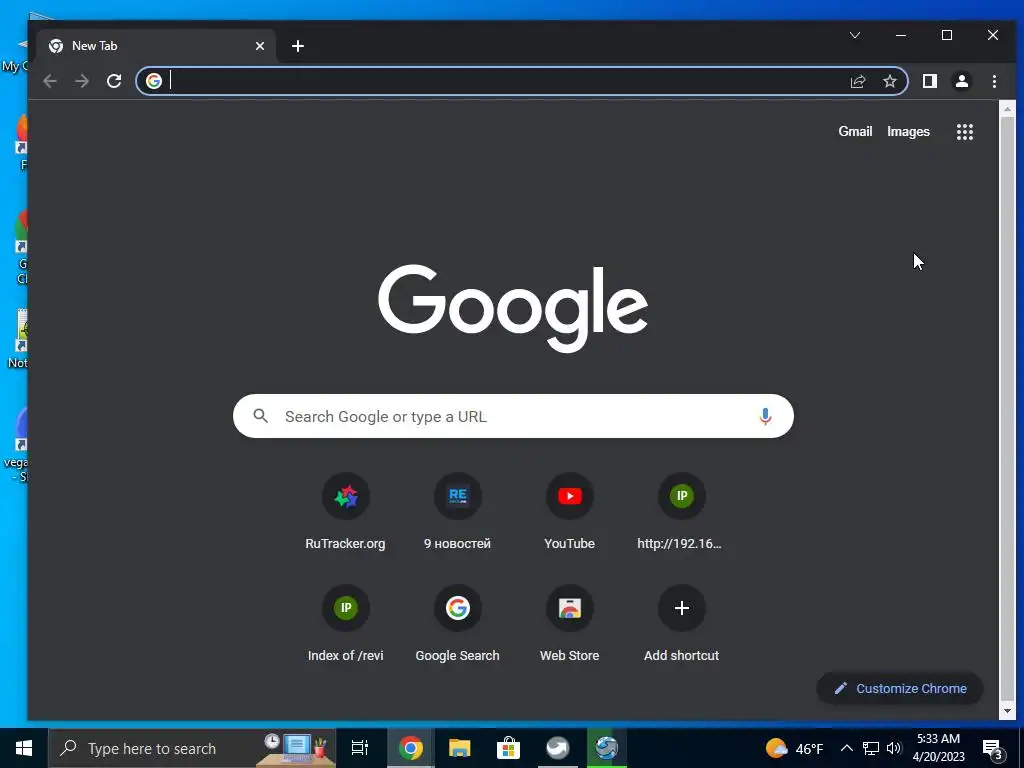Open the RuTracker.org shortcut
Image resolution: width=1024 pixels, height=768 pixels.
point(345,511)
